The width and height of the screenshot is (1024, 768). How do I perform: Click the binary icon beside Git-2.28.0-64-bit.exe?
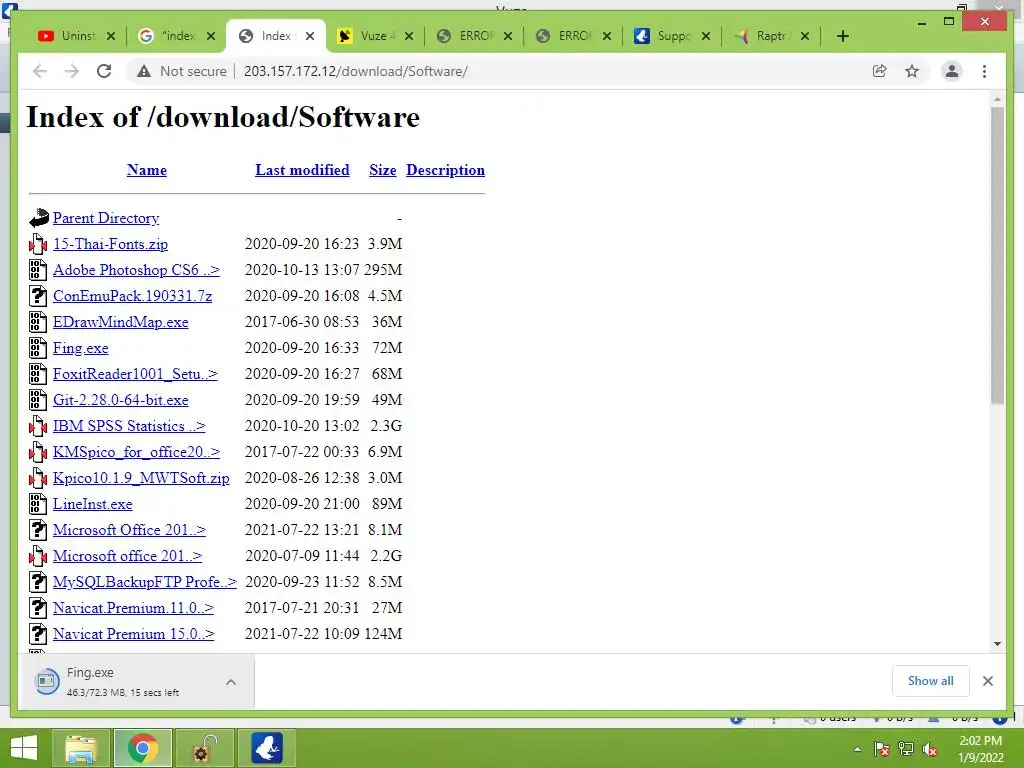tap(38, 400)
